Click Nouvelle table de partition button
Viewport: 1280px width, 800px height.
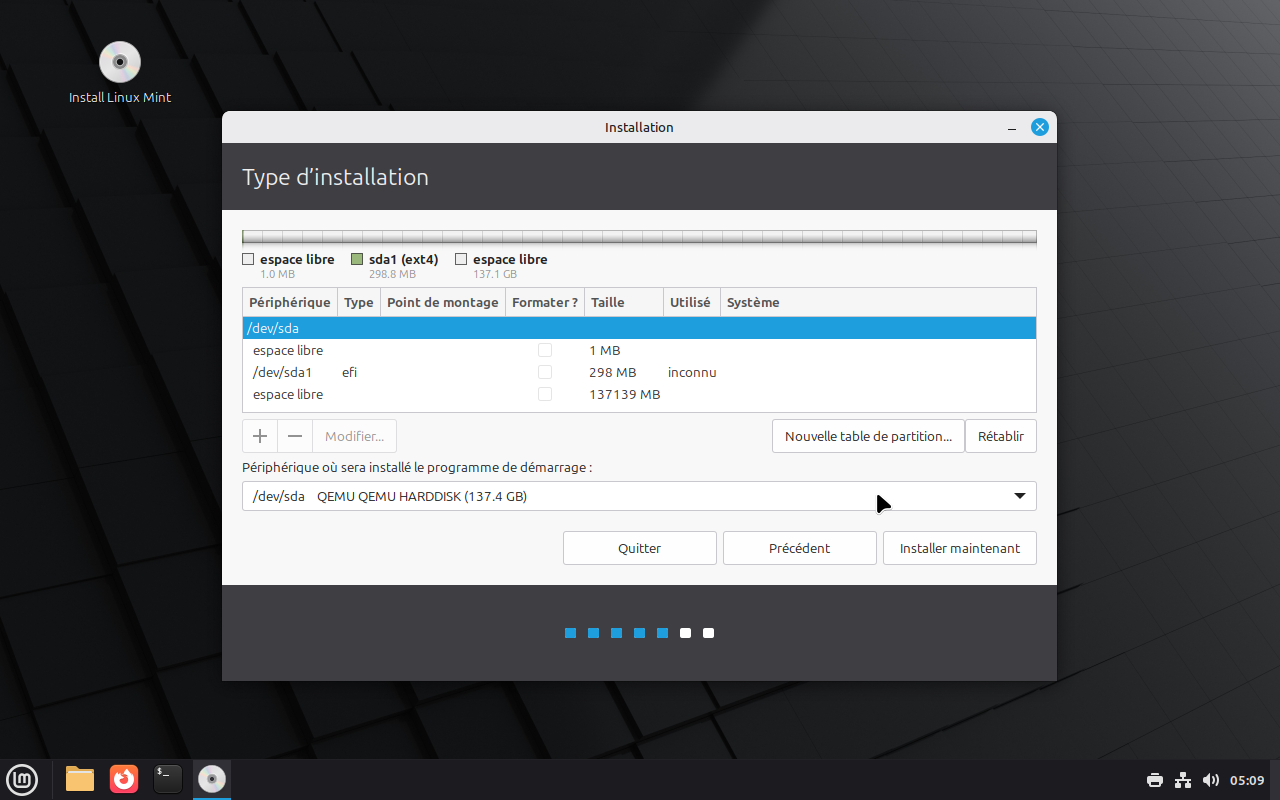pyautogui.click(x=868, y=436)
